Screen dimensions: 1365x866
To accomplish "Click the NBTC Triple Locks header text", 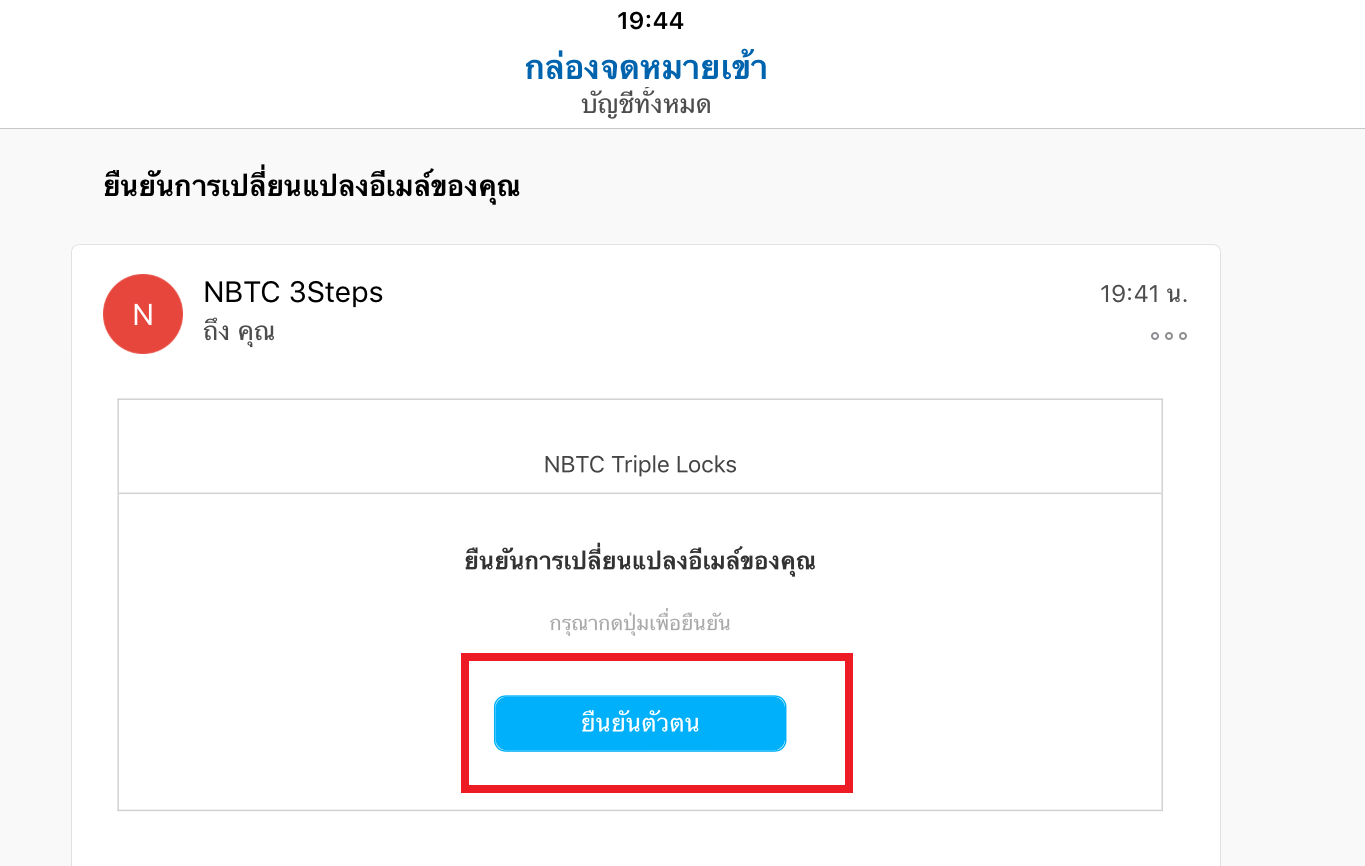I will pyautogui.click(x=640, y=465).
